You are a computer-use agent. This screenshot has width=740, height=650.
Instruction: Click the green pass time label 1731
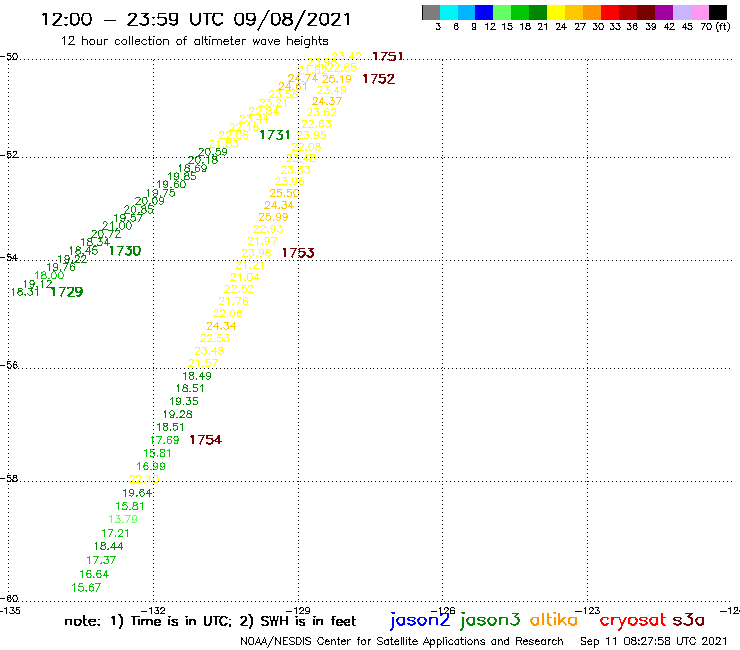(x=275, y=135)
